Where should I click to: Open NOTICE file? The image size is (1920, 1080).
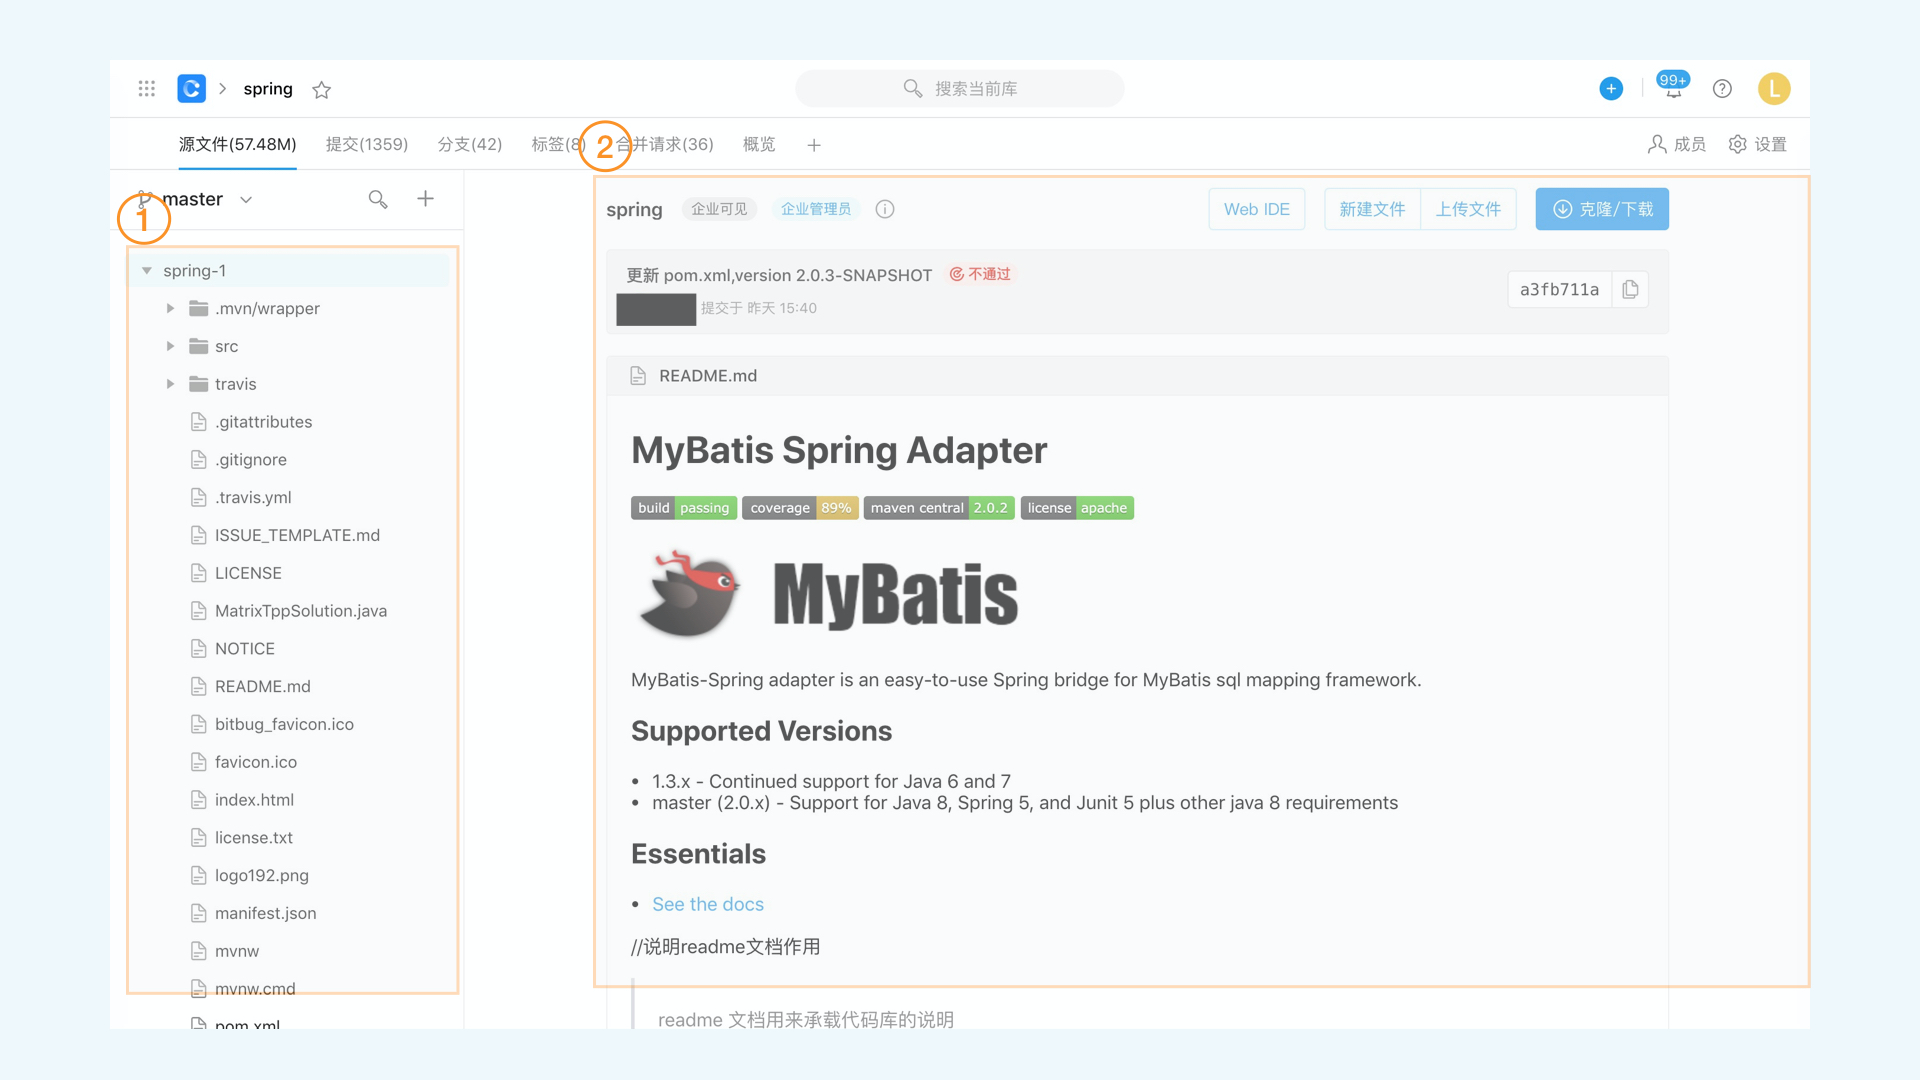pyautogui.click(x=244, y=649)
